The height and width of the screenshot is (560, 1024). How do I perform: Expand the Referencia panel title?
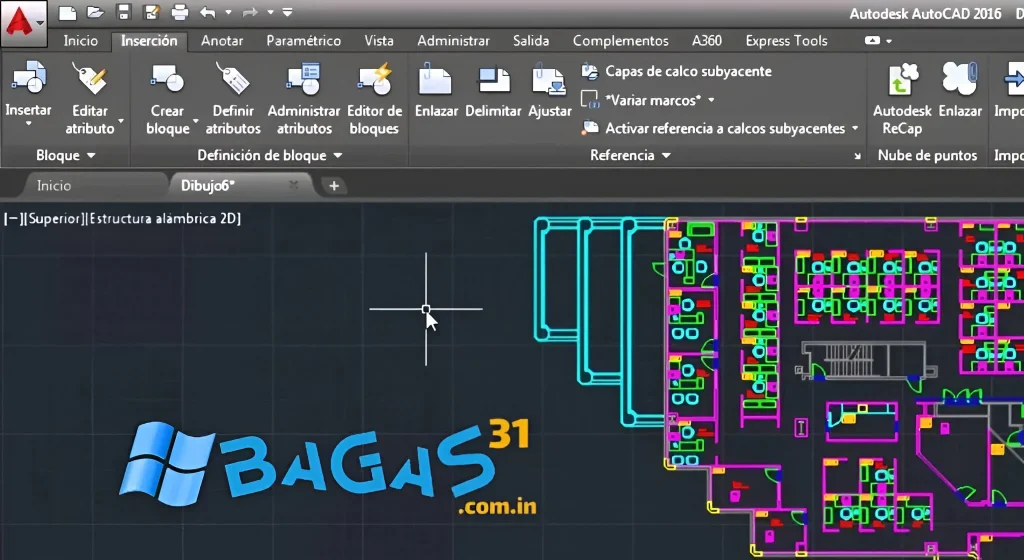[630, 155]
